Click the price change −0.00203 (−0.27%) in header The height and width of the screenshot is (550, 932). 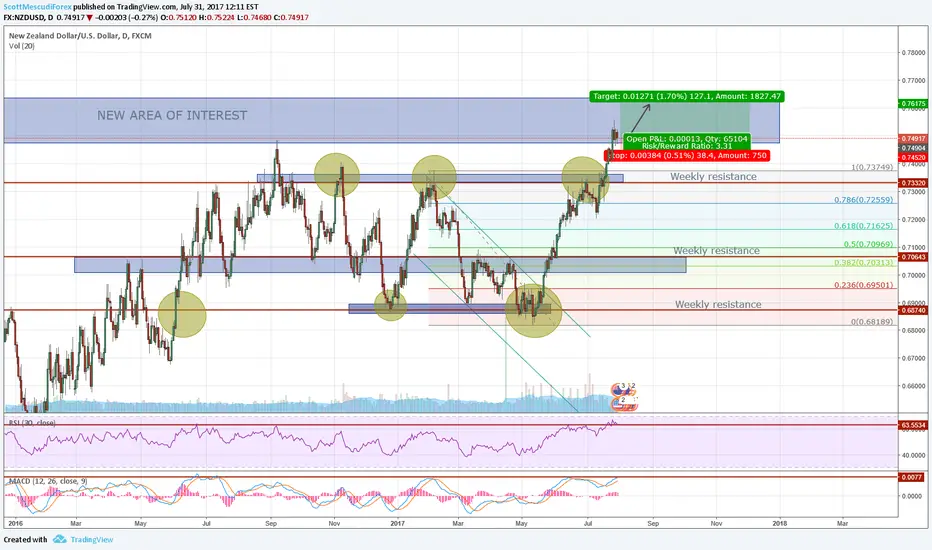coord(127,17)
